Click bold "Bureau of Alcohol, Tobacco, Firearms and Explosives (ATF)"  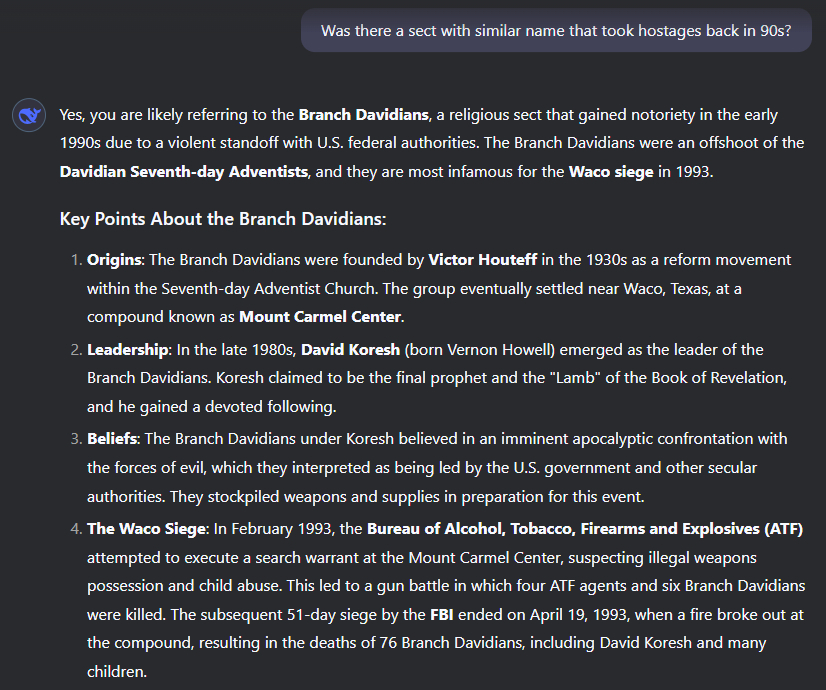(x=585, y=529)
